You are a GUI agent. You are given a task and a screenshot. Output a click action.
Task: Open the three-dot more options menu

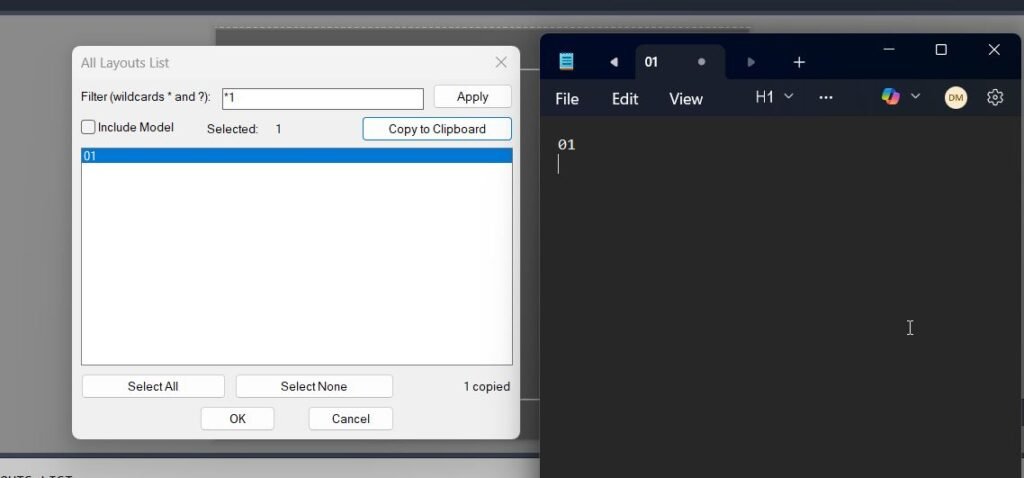[x=826, y=97]
